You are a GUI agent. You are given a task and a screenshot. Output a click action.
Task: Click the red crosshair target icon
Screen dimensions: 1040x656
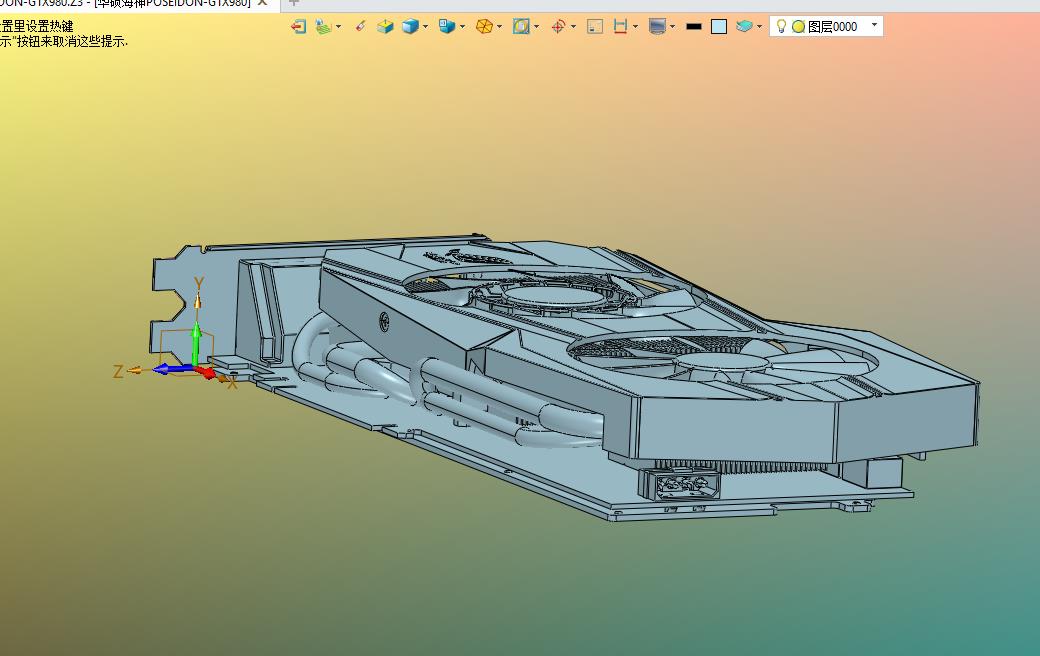558,27
